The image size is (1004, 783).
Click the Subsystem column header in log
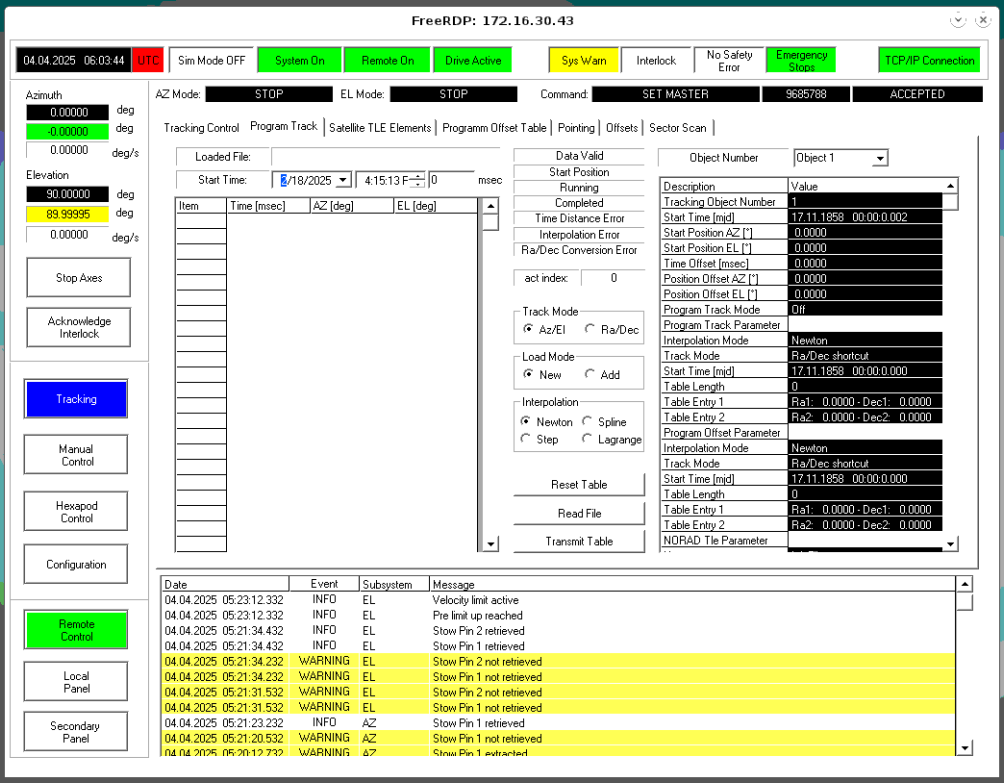394,584
